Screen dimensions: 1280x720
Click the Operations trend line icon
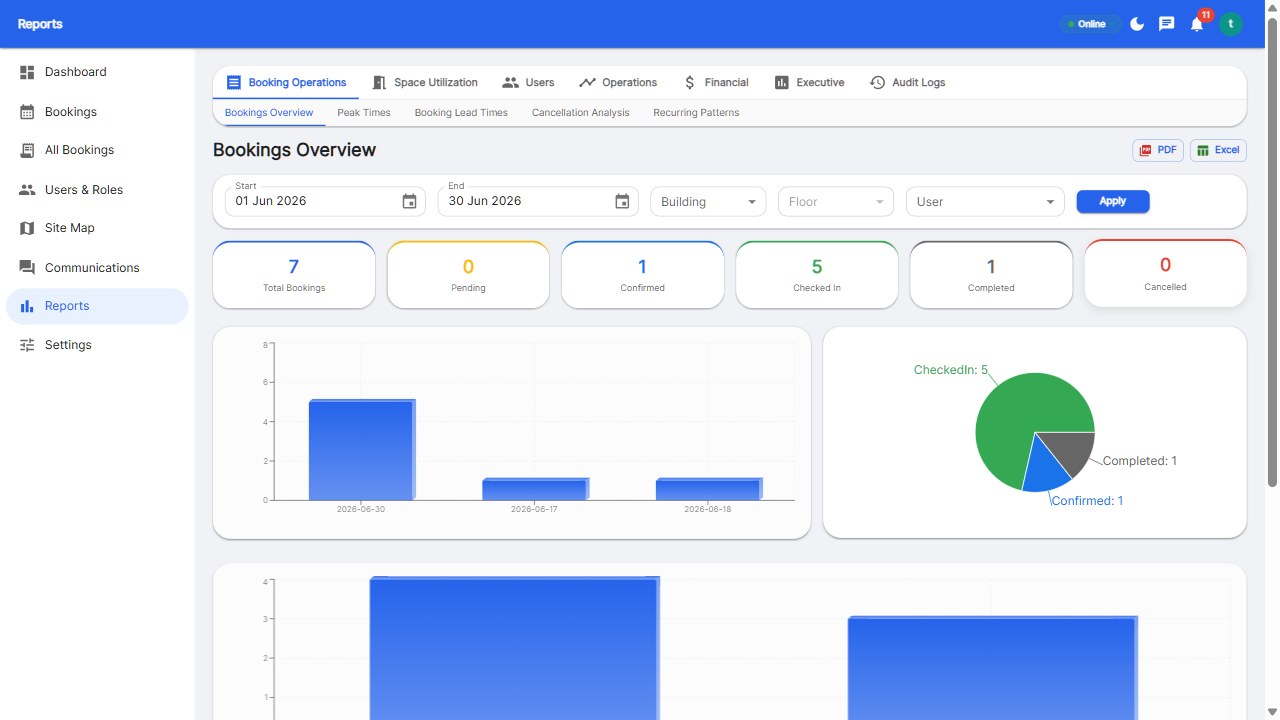click(587, 83)
